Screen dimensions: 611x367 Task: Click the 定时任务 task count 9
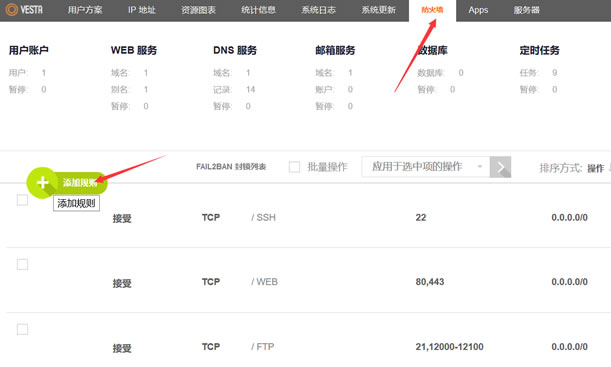554,72
